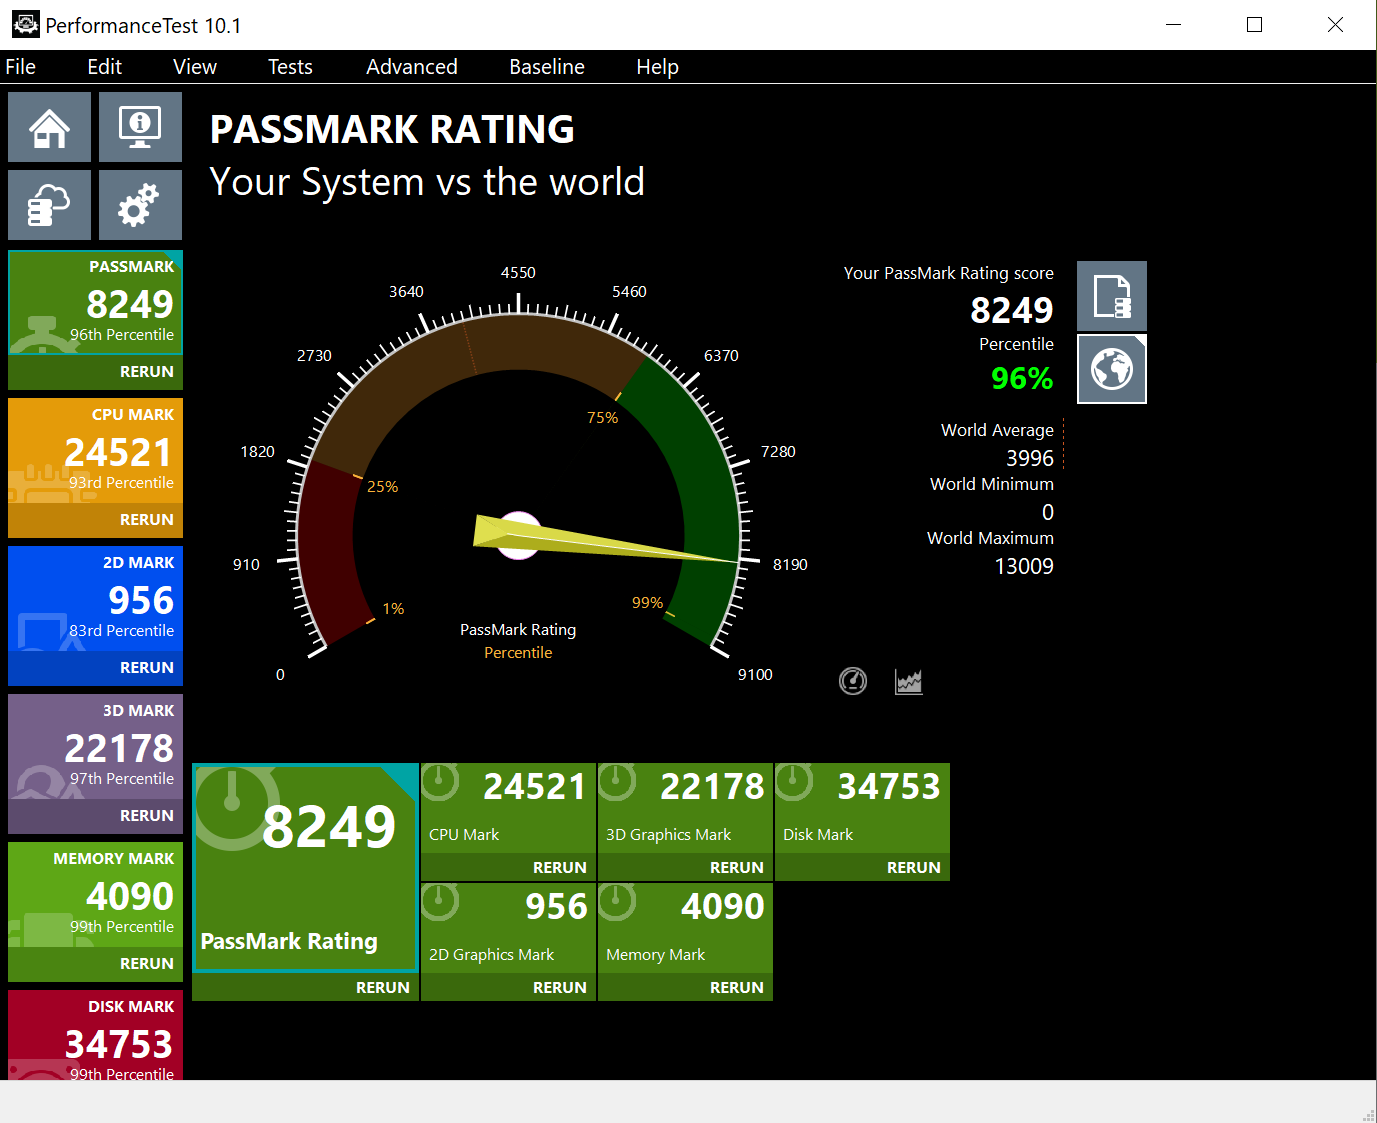Image resolution: width=1377 pixels, height=1123 pixels.
Task: Click the 22178 3D Graphics Mark tile
Action: click(685, 808)
